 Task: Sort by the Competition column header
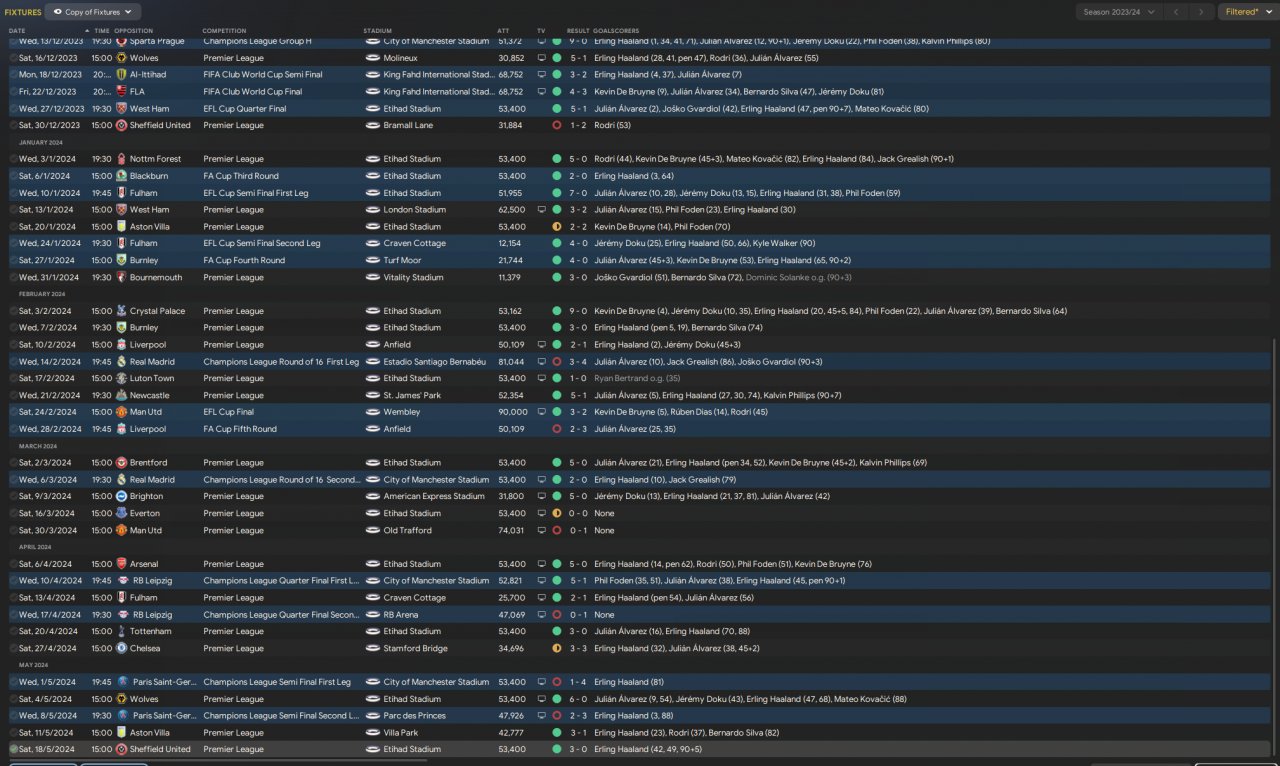(x=224, y=31)
